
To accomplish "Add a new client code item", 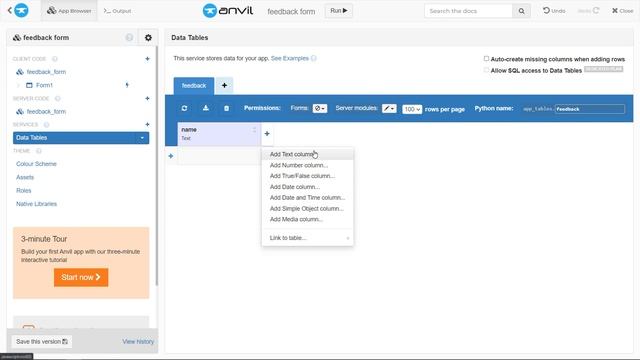I will [147, 59].
